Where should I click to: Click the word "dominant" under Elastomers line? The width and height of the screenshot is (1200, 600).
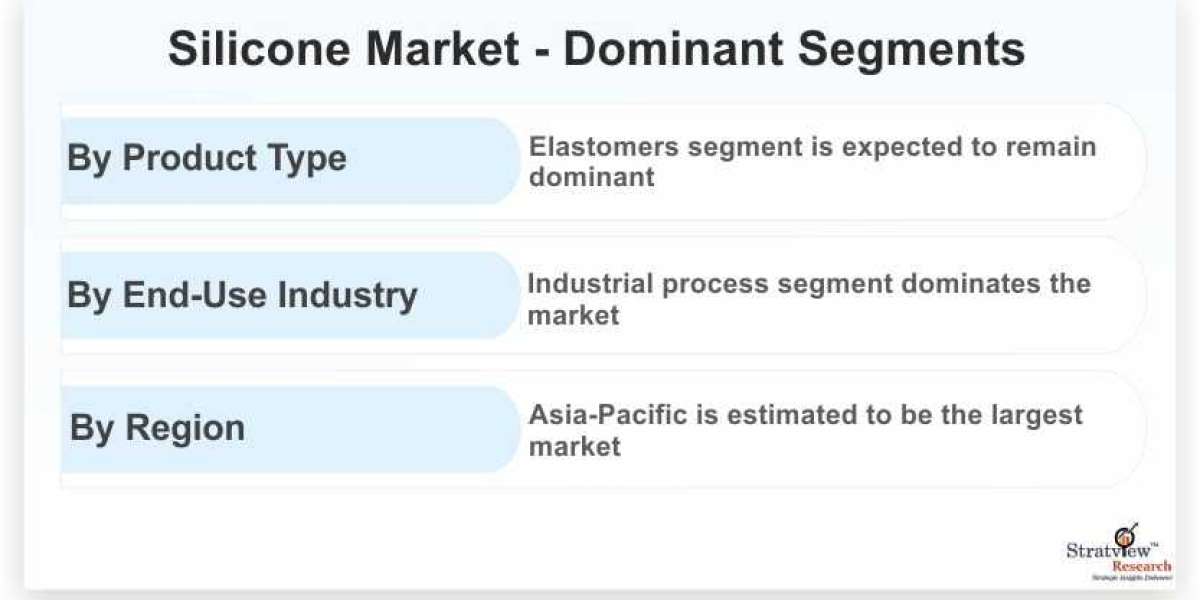click(592, 177)
